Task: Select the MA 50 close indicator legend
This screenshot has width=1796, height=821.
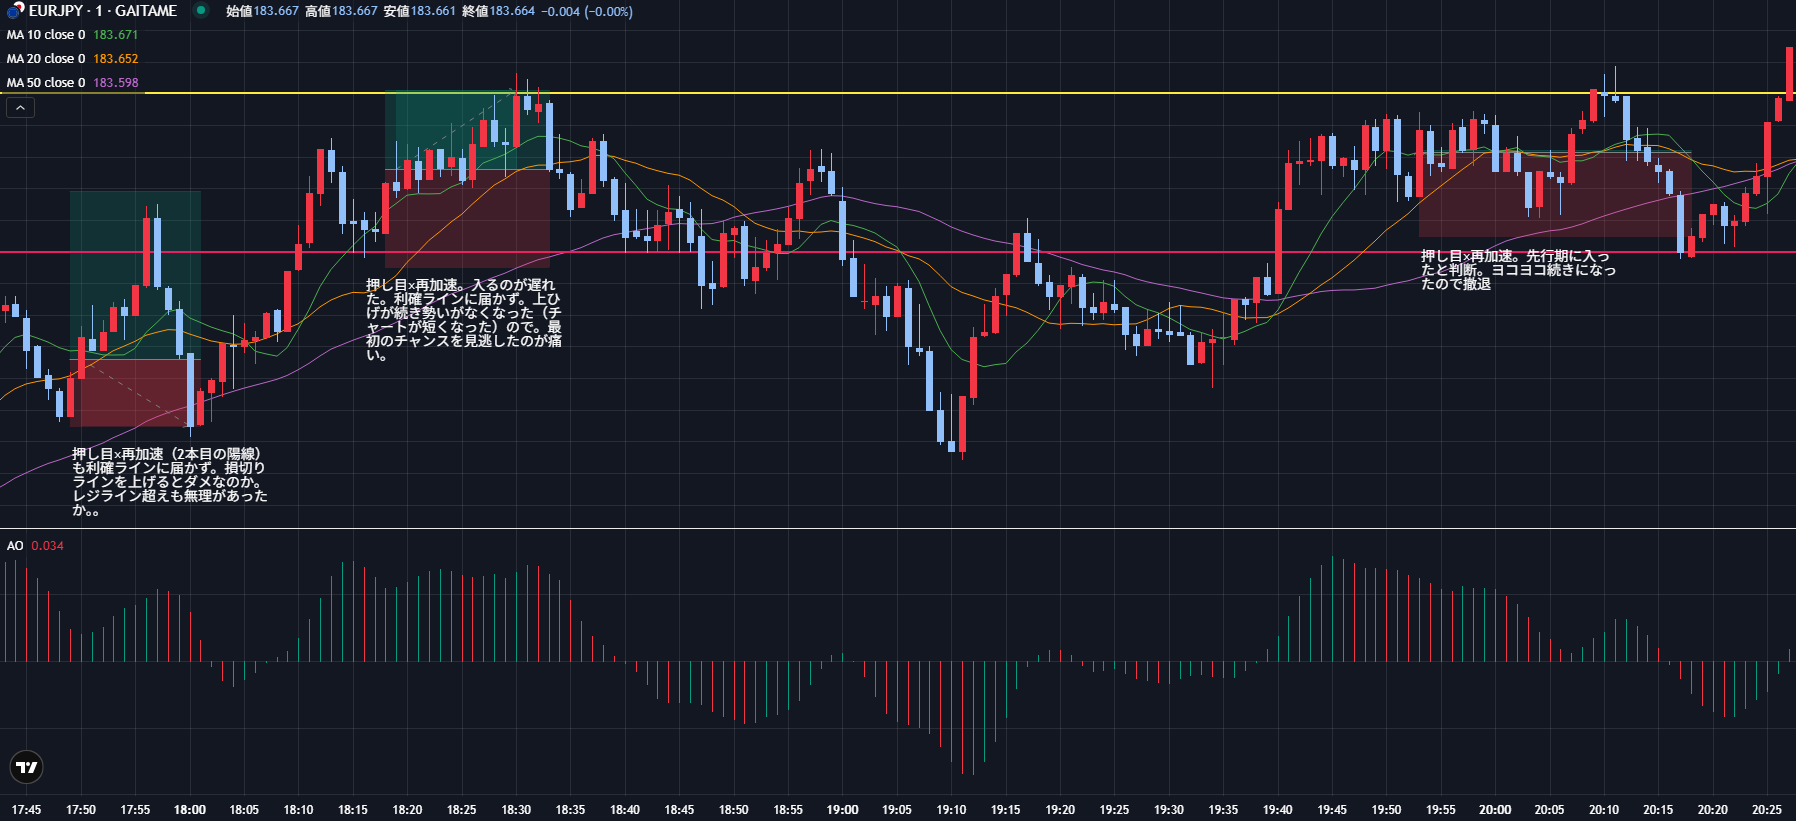Action: pos(46,83)
